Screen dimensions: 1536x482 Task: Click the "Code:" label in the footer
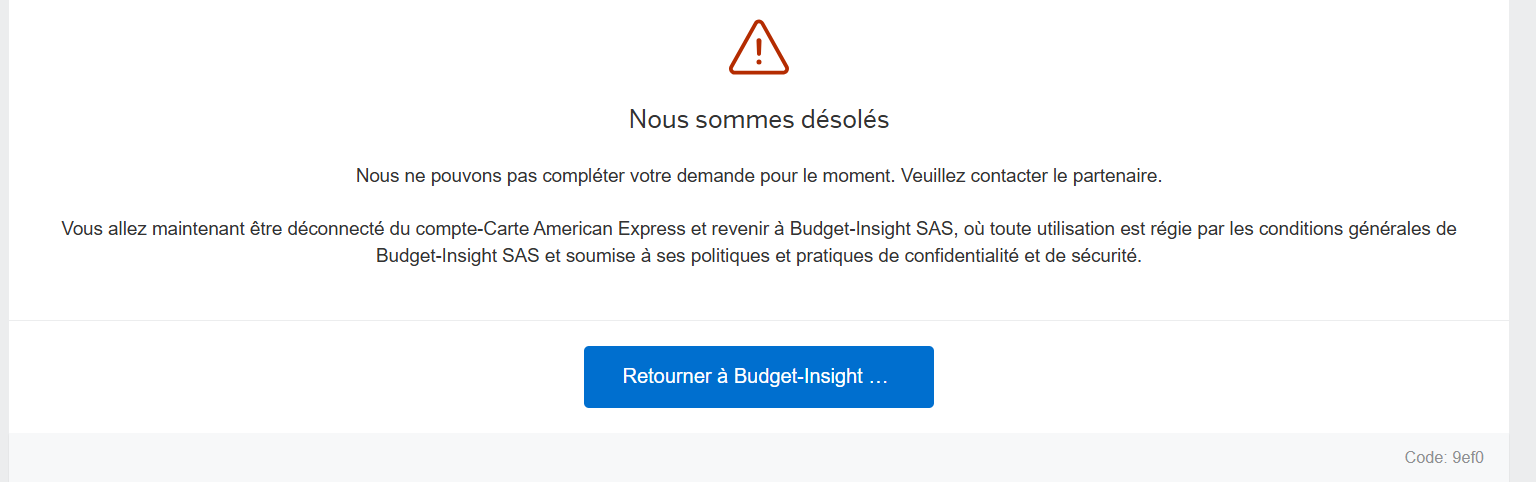tap(1426, 458)
